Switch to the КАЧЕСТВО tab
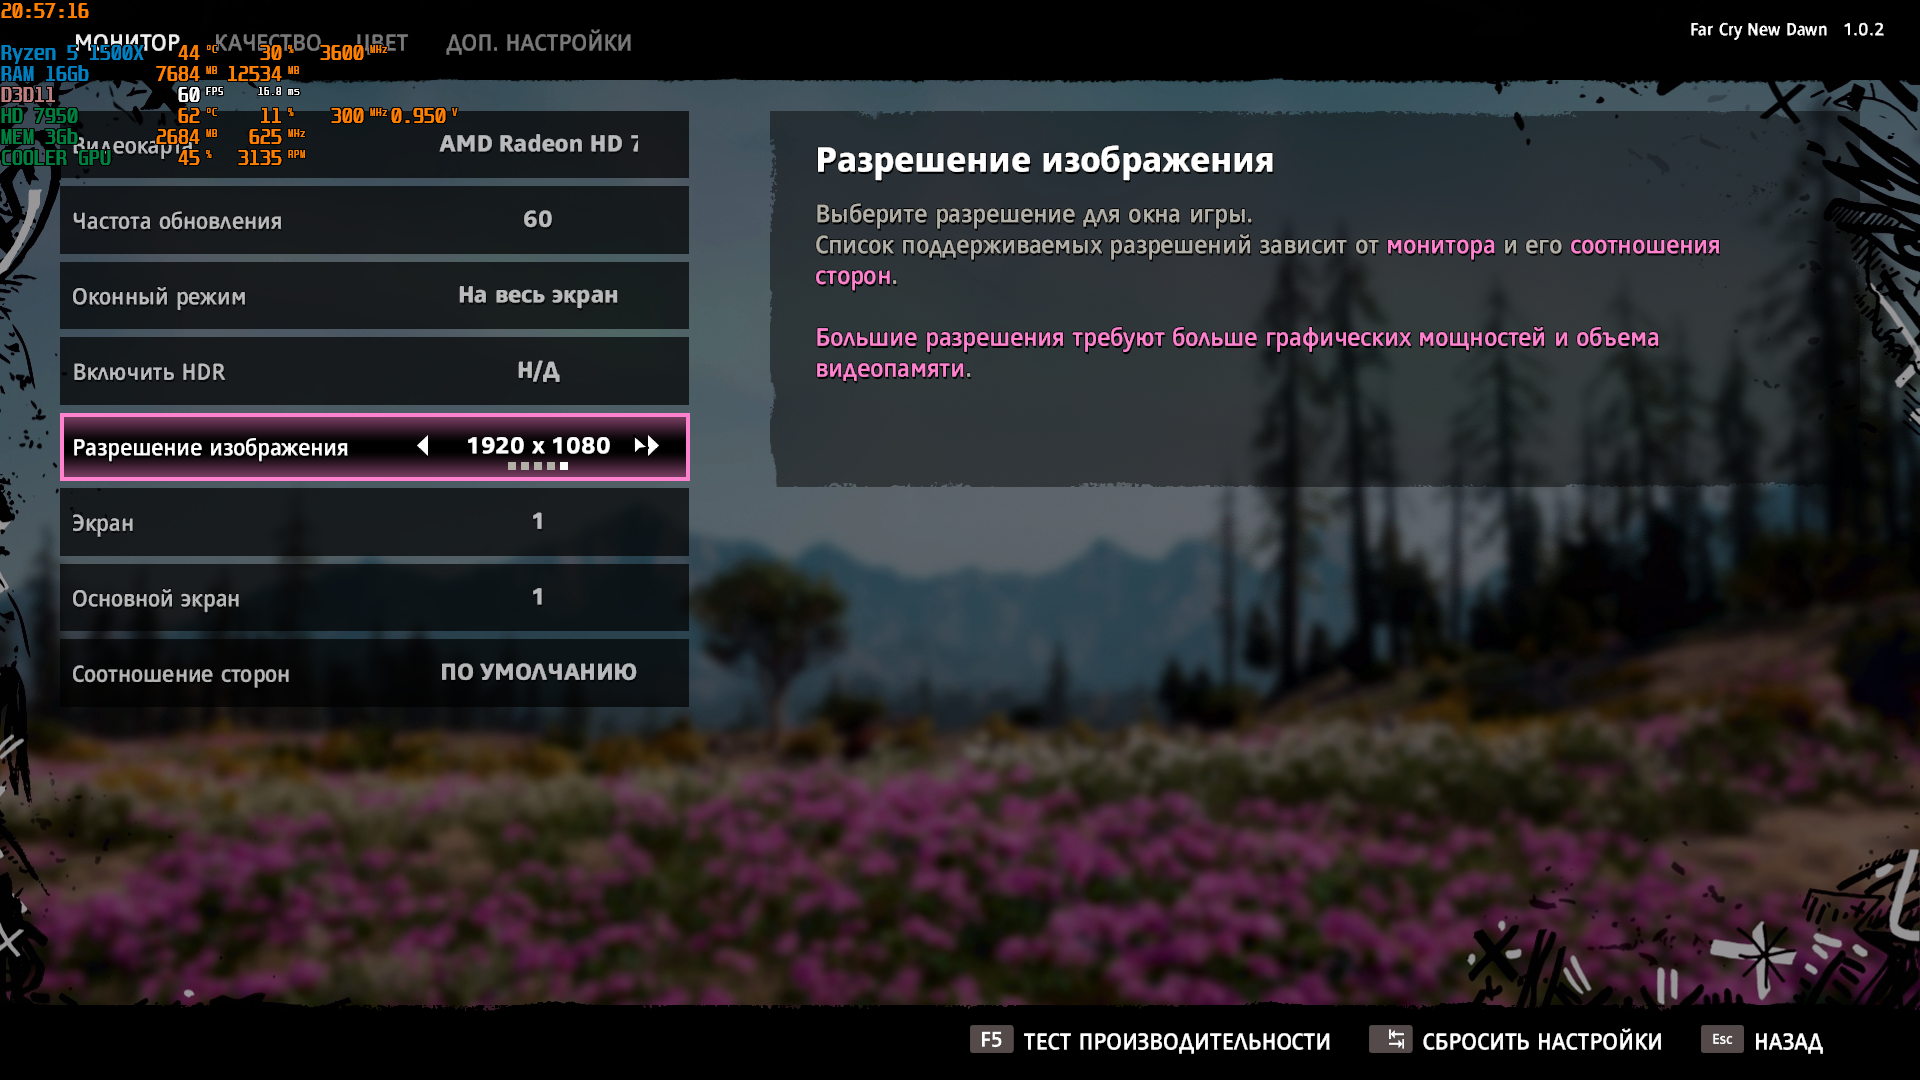 click(268, 43)
